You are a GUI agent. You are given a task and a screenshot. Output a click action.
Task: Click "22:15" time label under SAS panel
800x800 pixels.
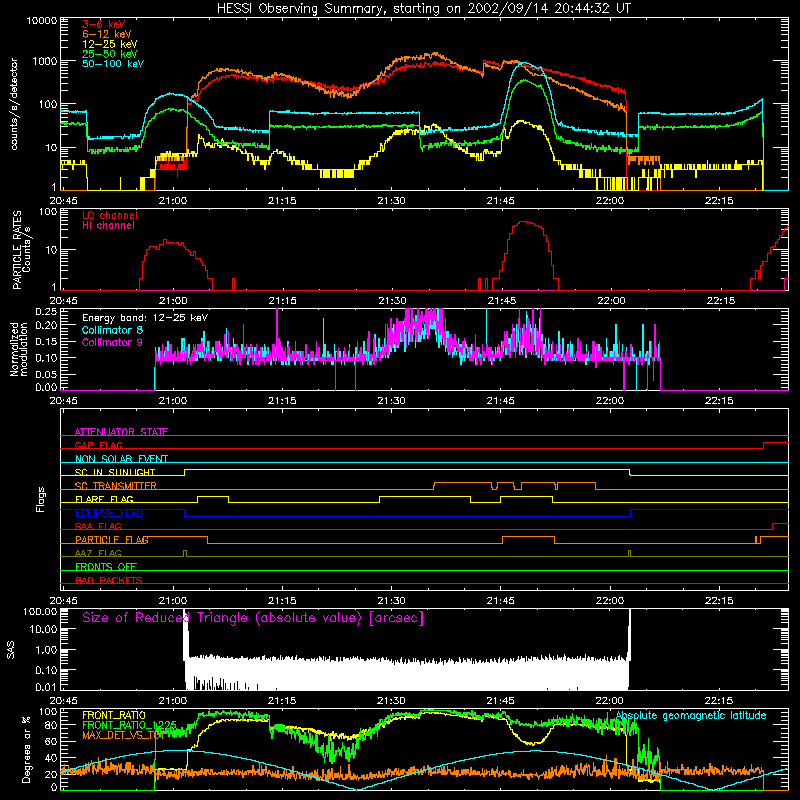[x=719, y=701]
